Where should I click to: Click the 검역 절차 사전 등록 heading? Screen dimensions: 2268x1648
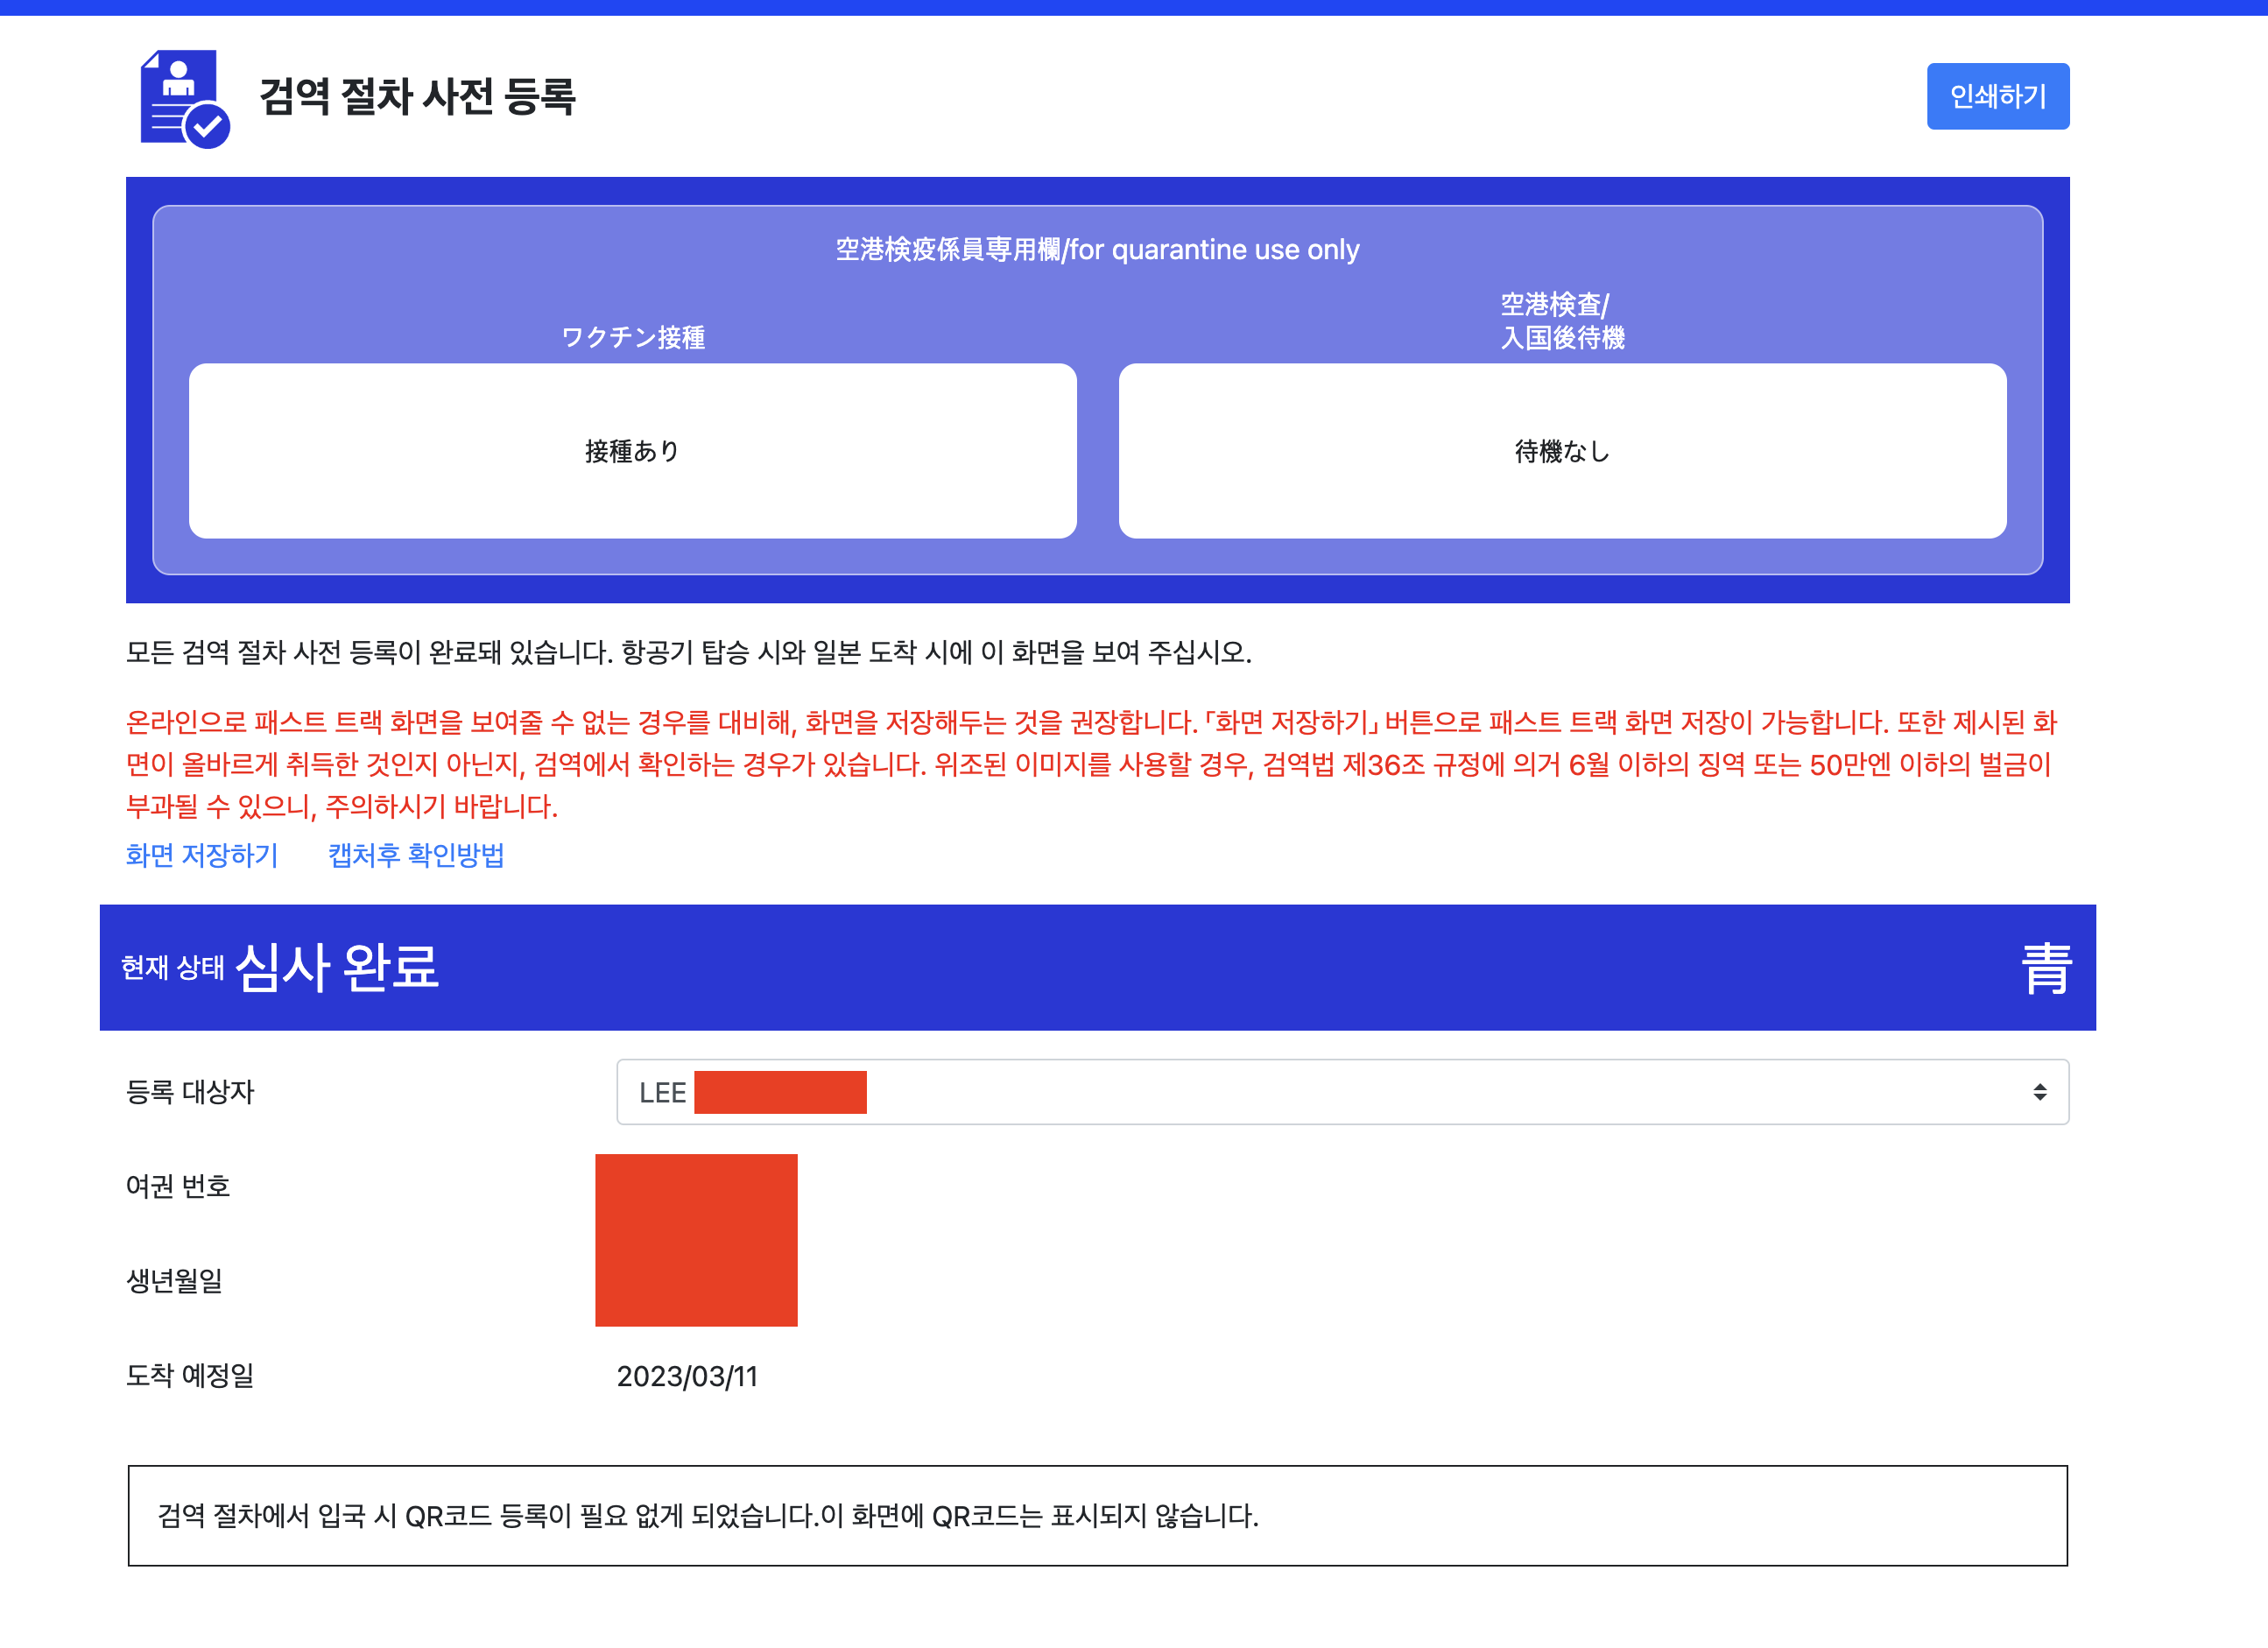tap(417, 97)
